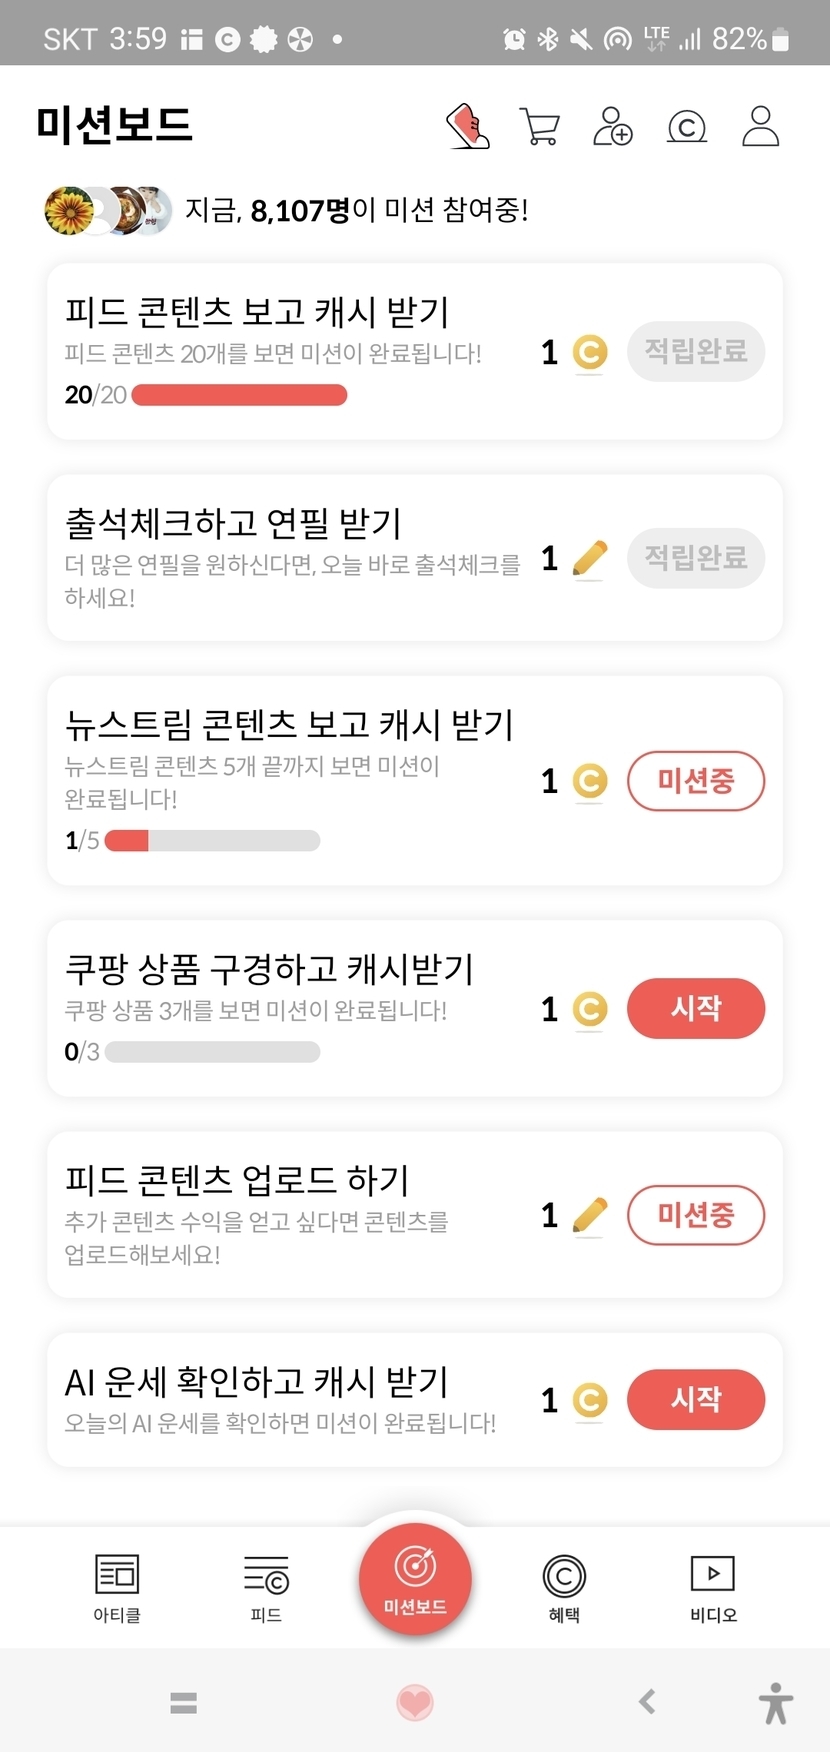Tap the pencil icon on 출석체크 mission
830x1752 pixels.
click(x=589, y=558)
